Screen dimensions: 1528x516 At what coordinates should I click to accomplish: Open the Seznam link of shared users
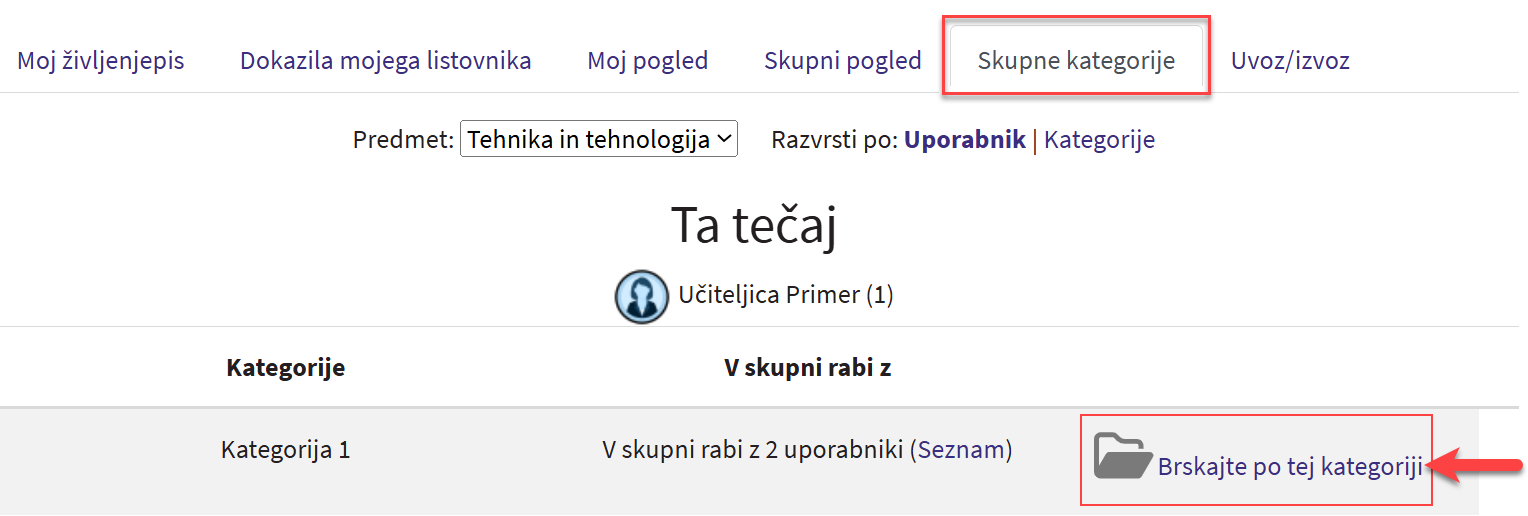[x=961, y=450]
